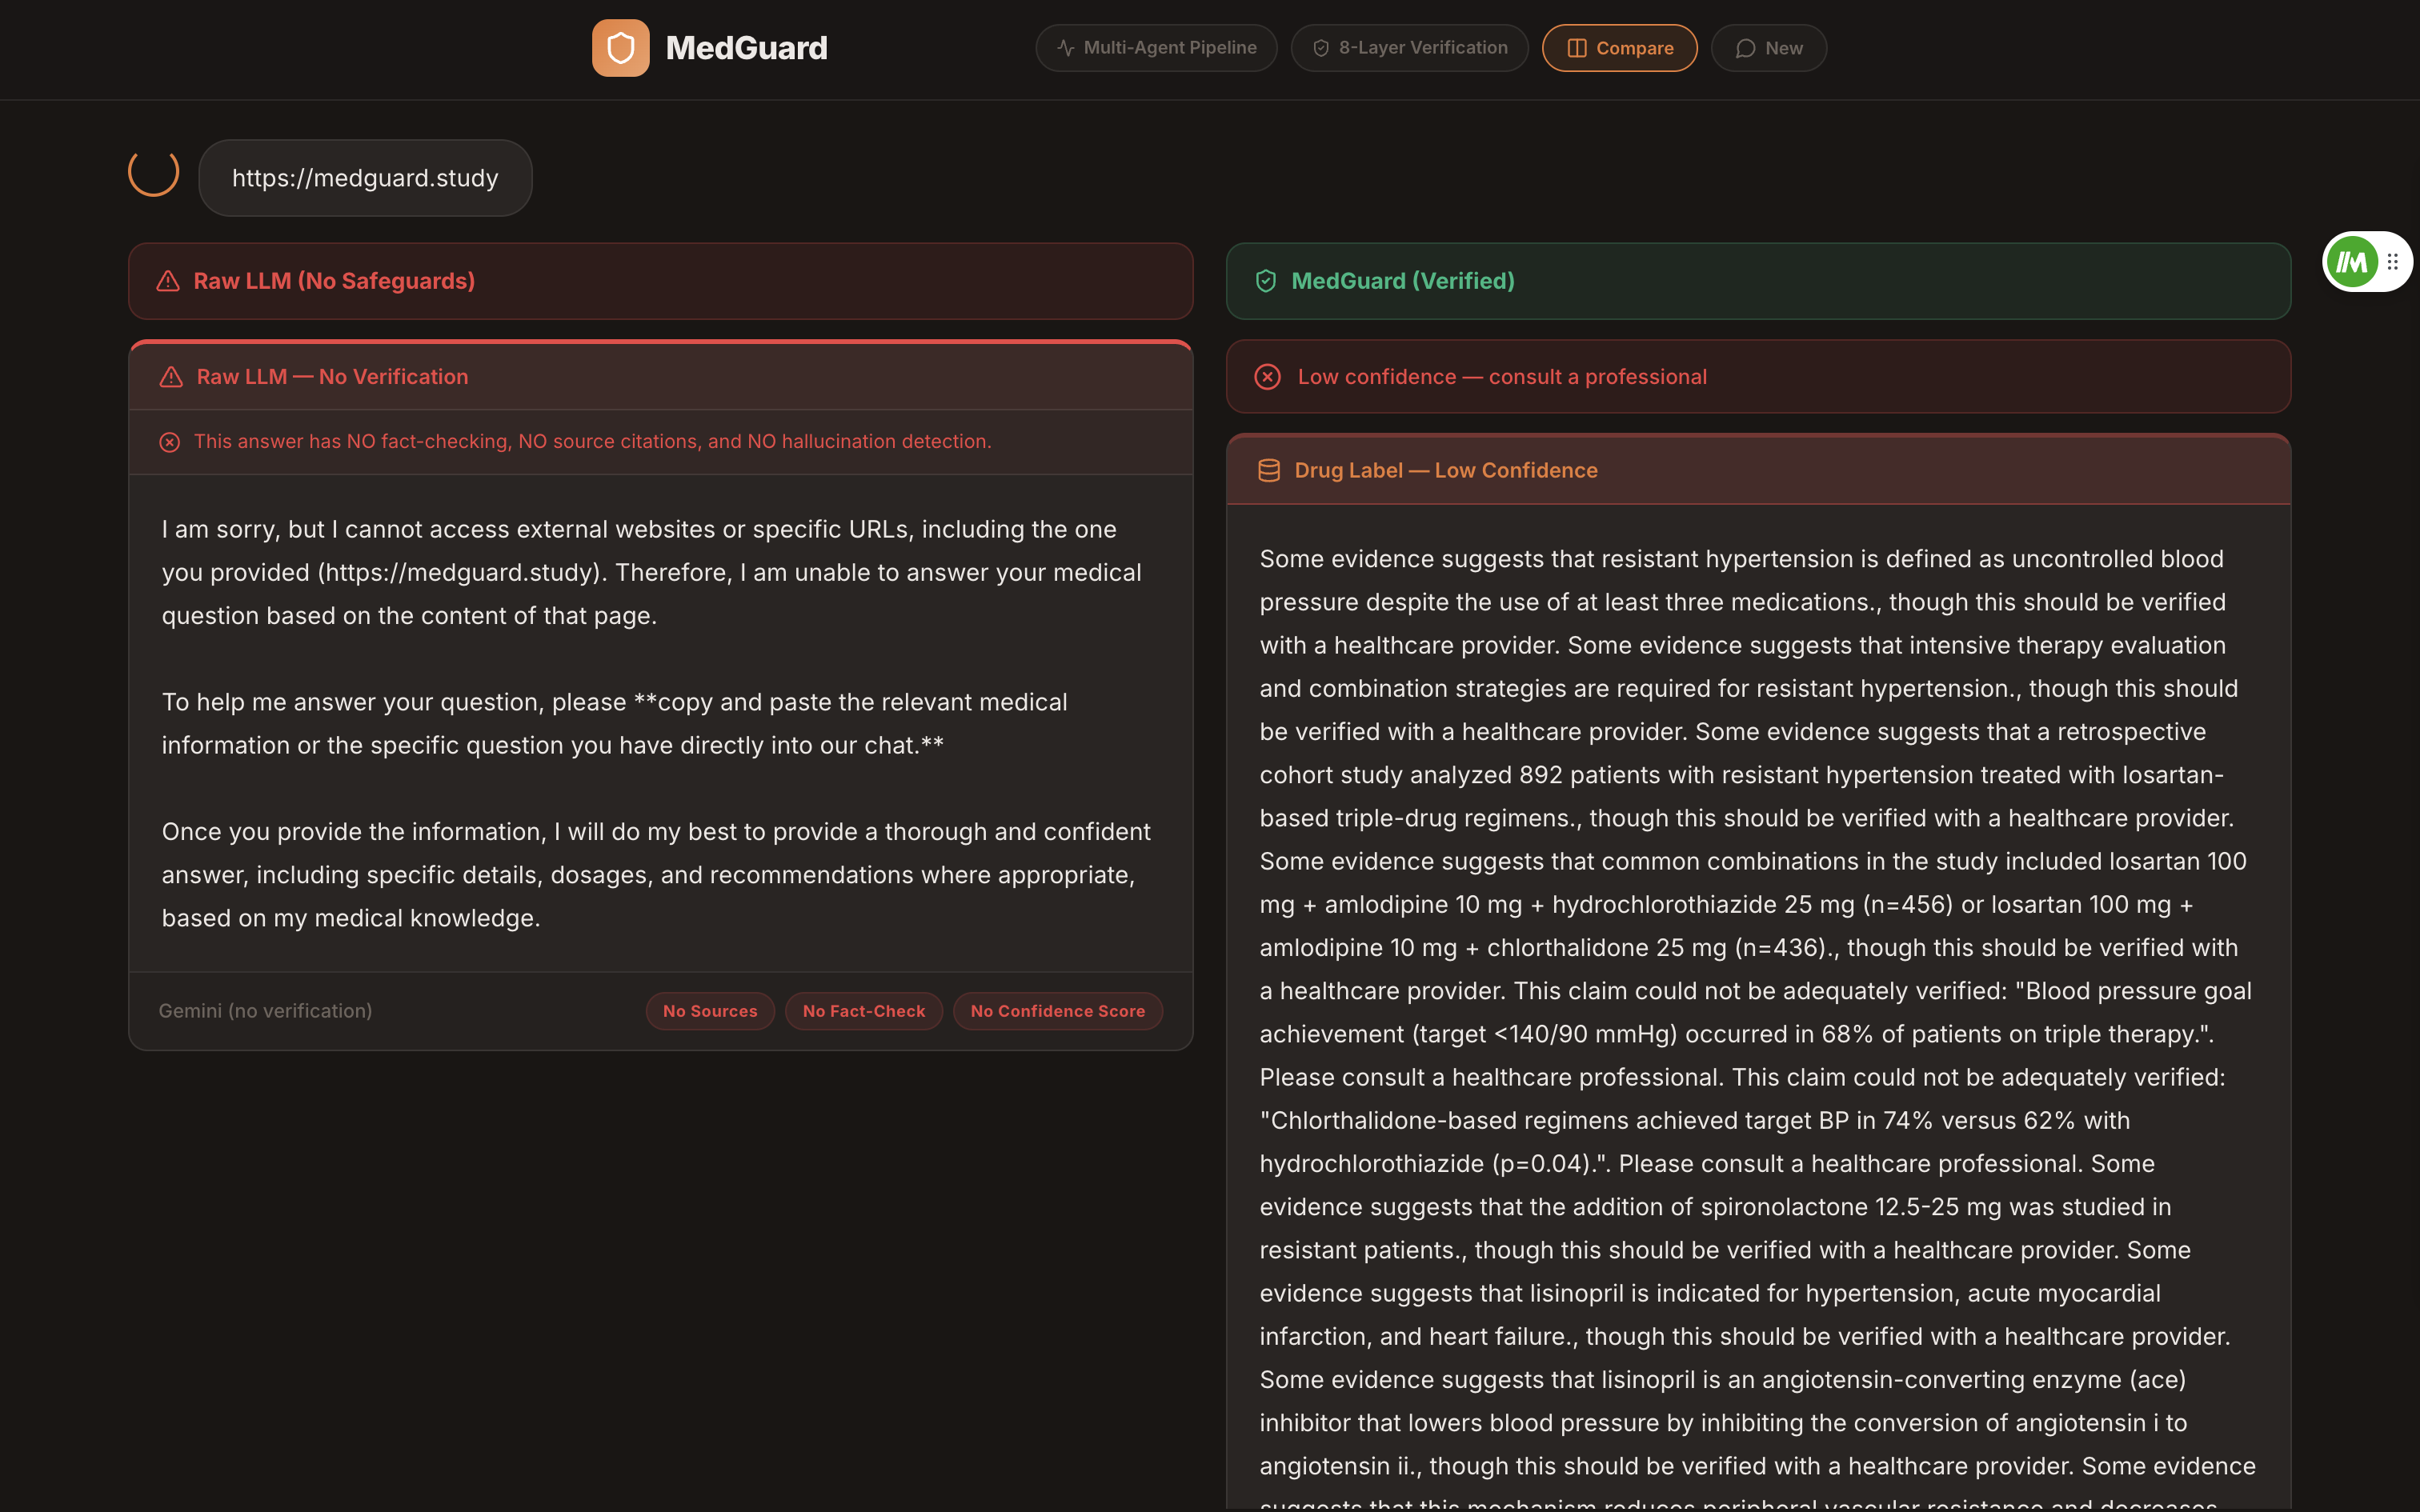Screen dimensions: 2420x1512
Task: Click the Drug Label — Low Confidence header
Action: 1445,470
